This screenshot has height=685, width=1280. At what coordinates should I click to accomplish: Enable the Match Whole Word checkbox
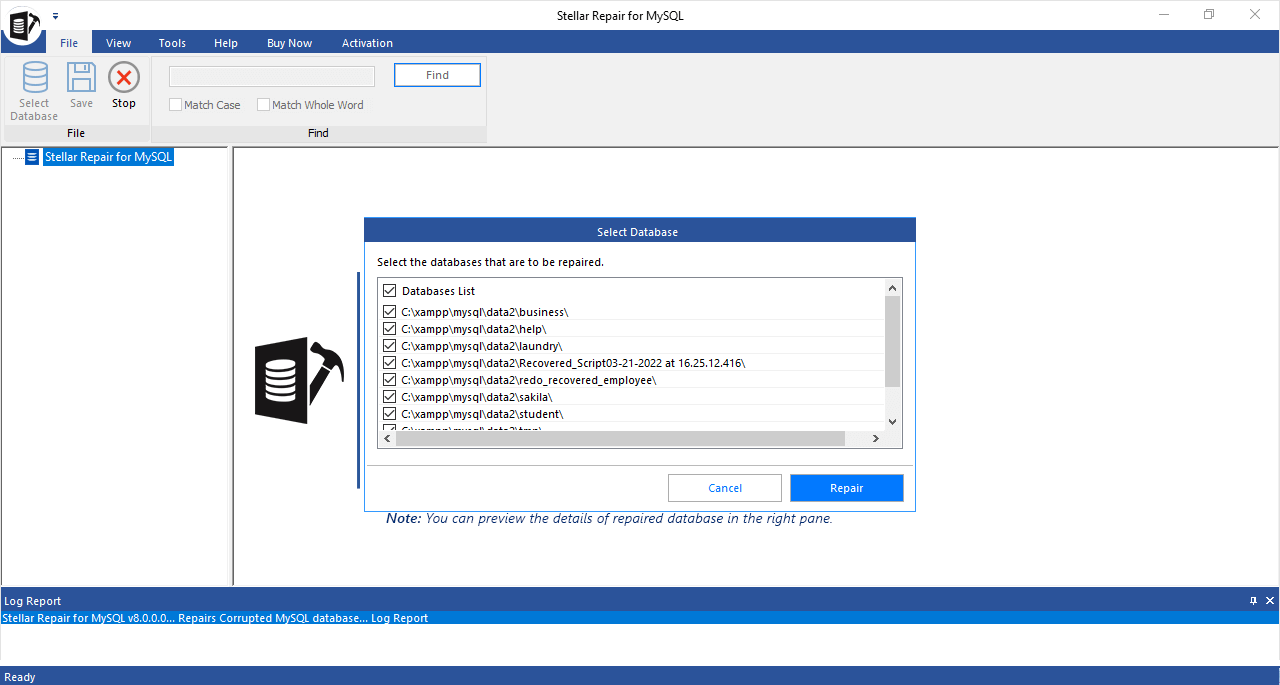264,105
